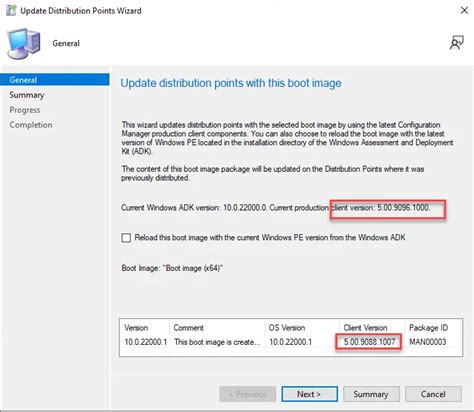The image size is (474, 412).
Task: Click the < Previous button
Action: pyautogui.click(x=248, y=394)
